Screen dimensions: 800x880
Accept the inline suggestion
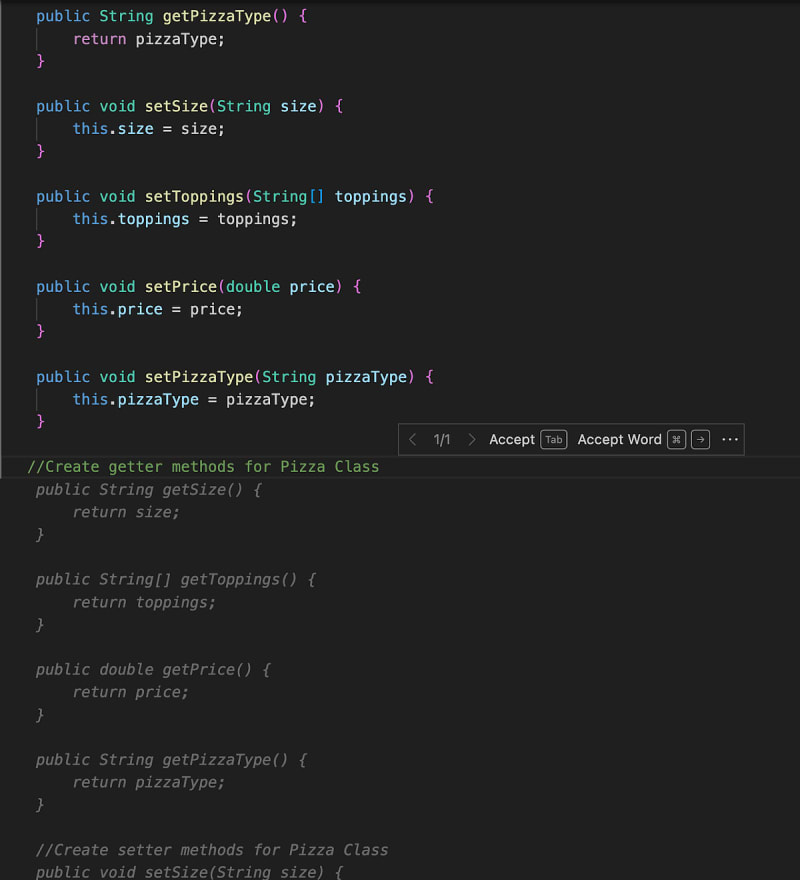512,440
